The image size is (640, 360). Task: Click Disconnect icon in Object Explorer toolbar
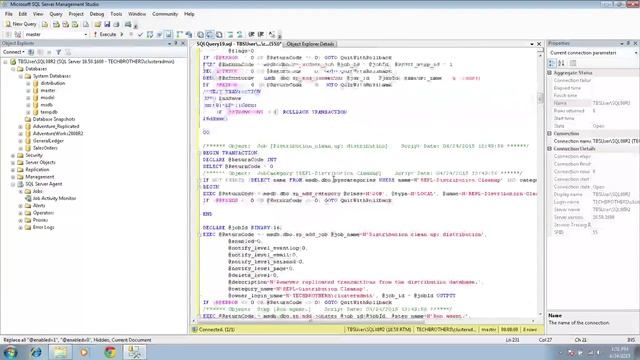pos(40,52)
